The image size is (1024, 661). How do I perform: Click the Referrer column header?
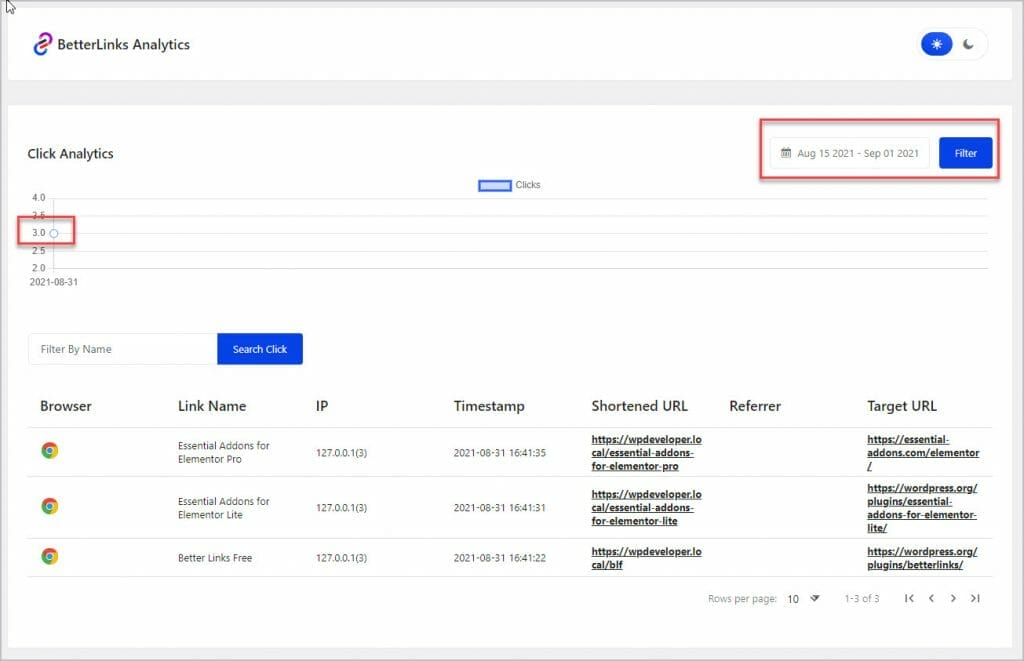(x=755, y=406)
